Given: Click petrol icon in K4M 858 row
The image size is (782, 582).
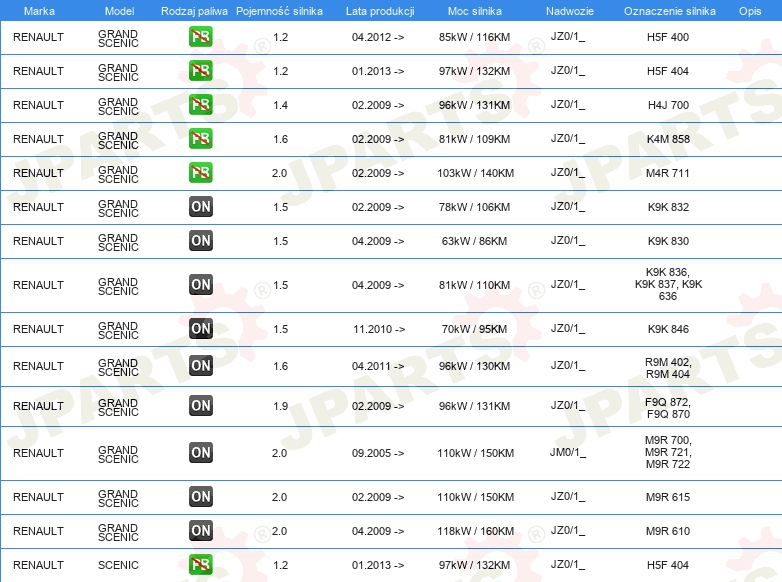Looking at the screenshot, I should [x=200, y=139].
